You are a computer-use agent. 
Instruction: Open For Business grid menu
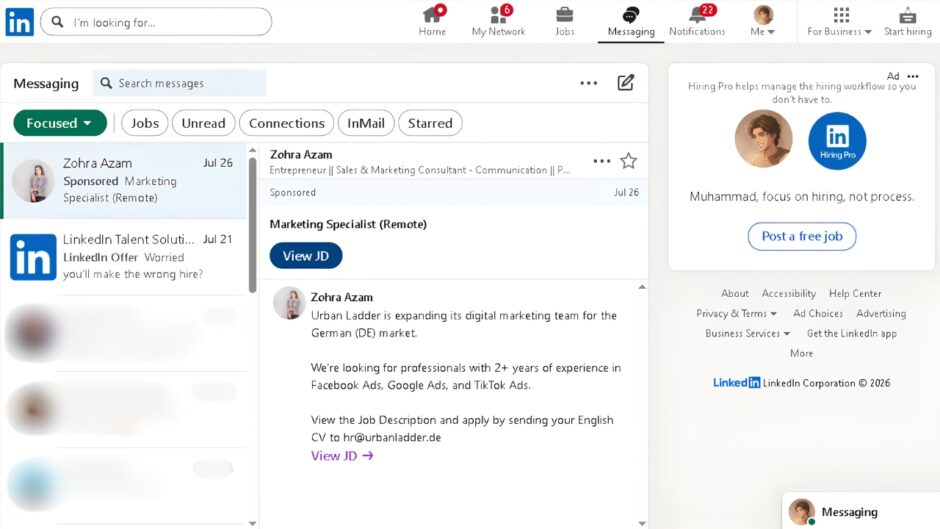pyautogui.click(x=839, y=22)
